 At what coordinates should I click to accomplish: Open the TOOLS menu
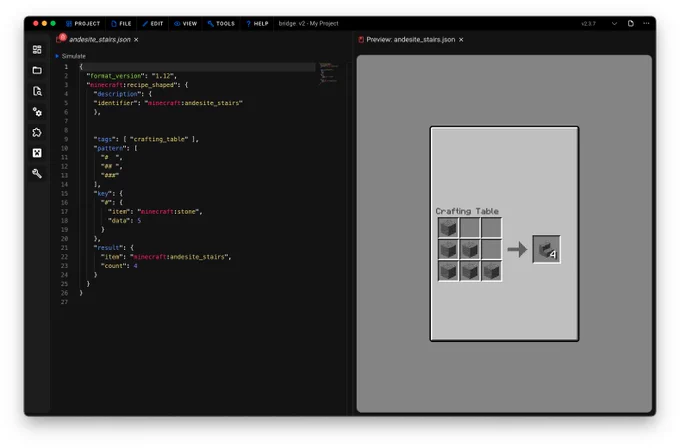coord(221,23)
